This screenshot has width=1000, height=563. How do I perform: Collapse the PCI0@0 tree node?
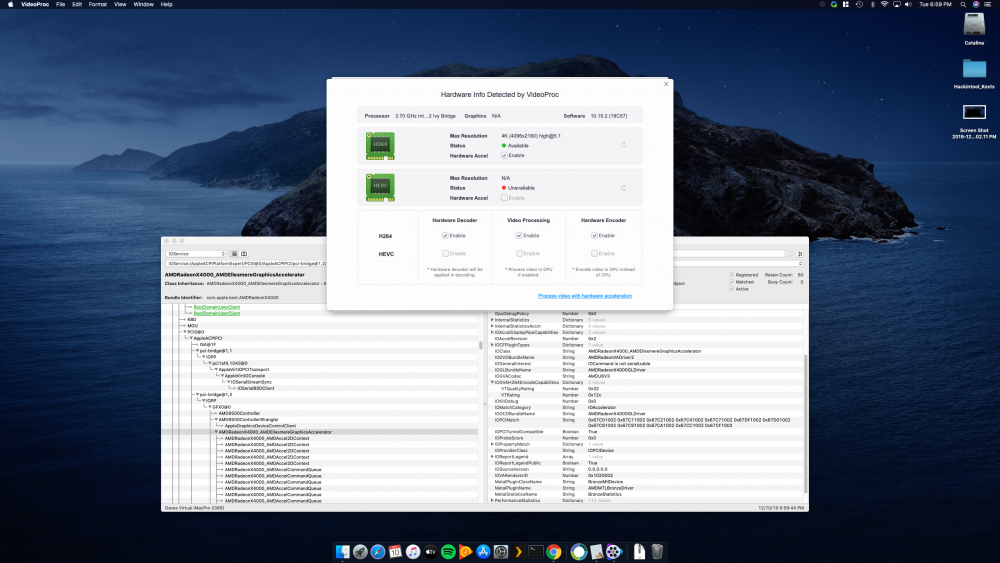pyautogui.click(x=185, y=332)
